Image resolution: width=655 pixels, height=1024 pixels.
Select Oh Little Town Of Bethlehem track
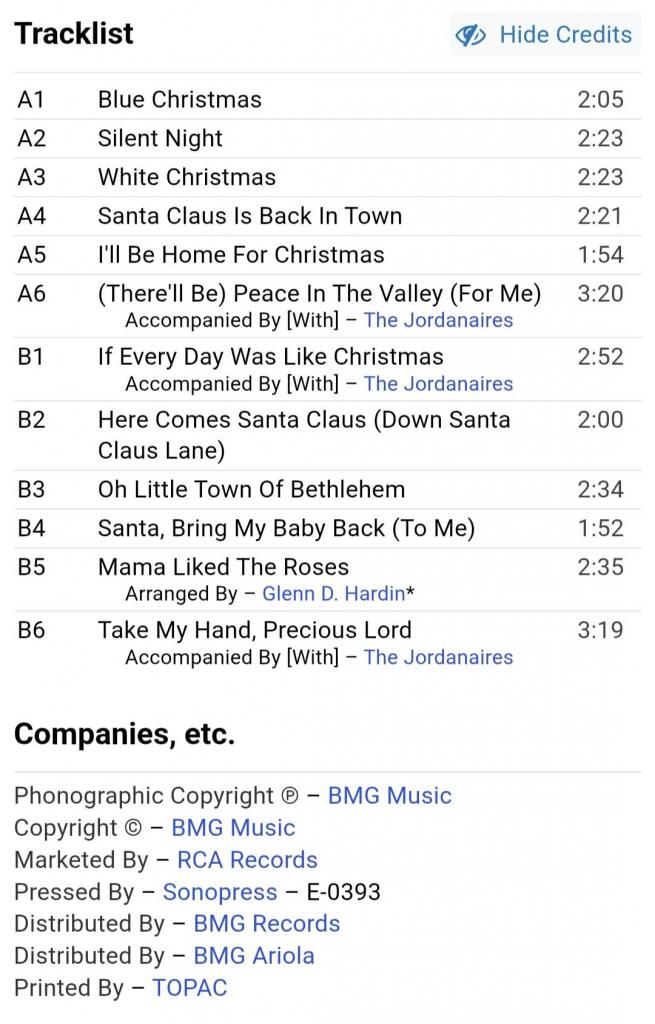point(251,490)
